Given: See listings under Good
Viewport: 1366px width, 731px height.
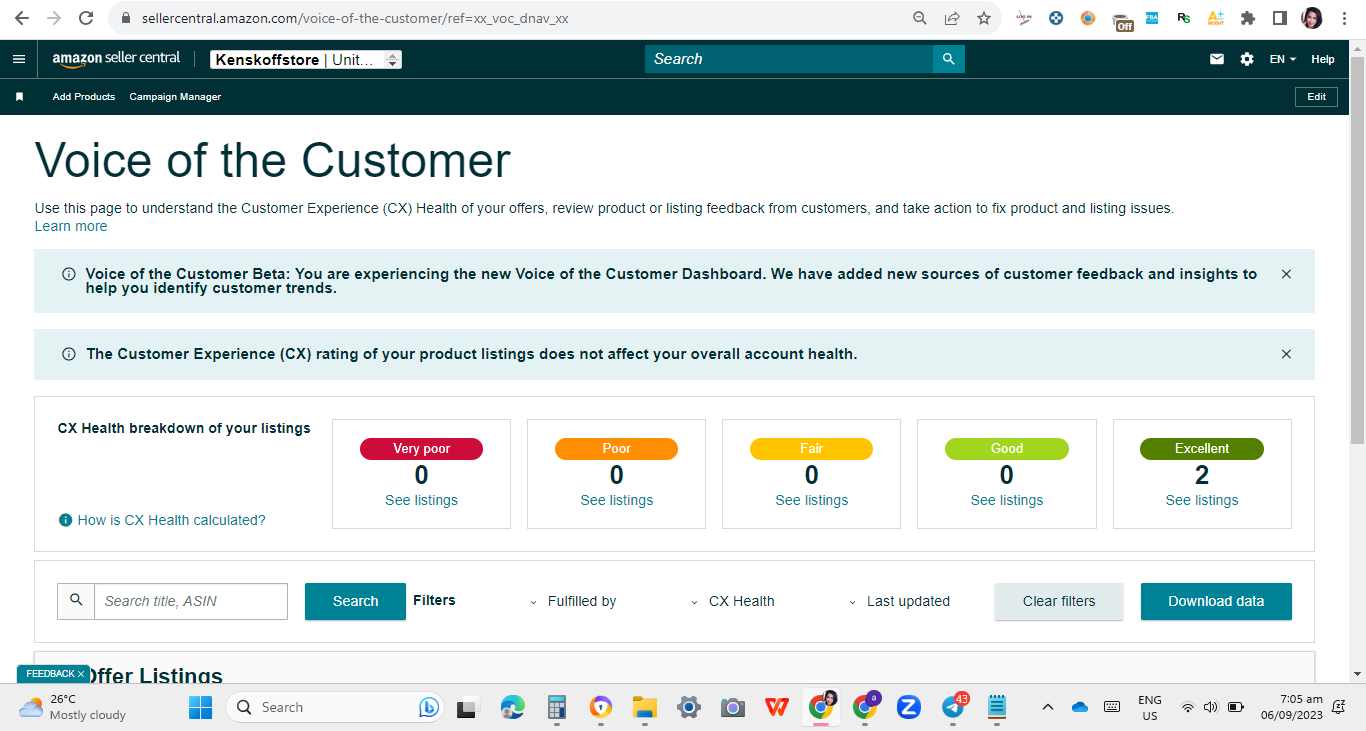Looking at the screenshot, I should [x=1007, y=500].
